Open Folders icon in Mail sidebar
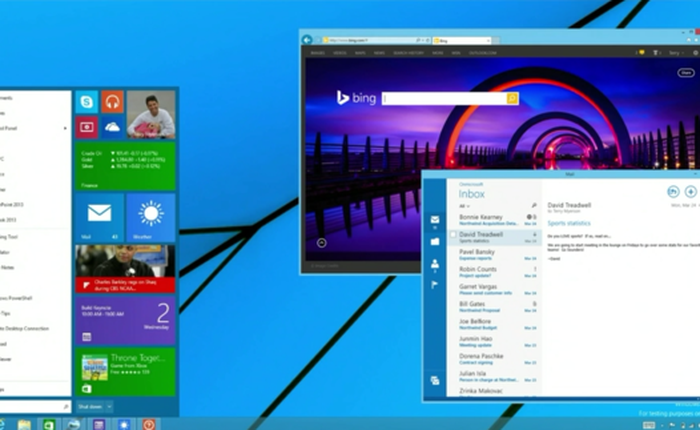 435,242
